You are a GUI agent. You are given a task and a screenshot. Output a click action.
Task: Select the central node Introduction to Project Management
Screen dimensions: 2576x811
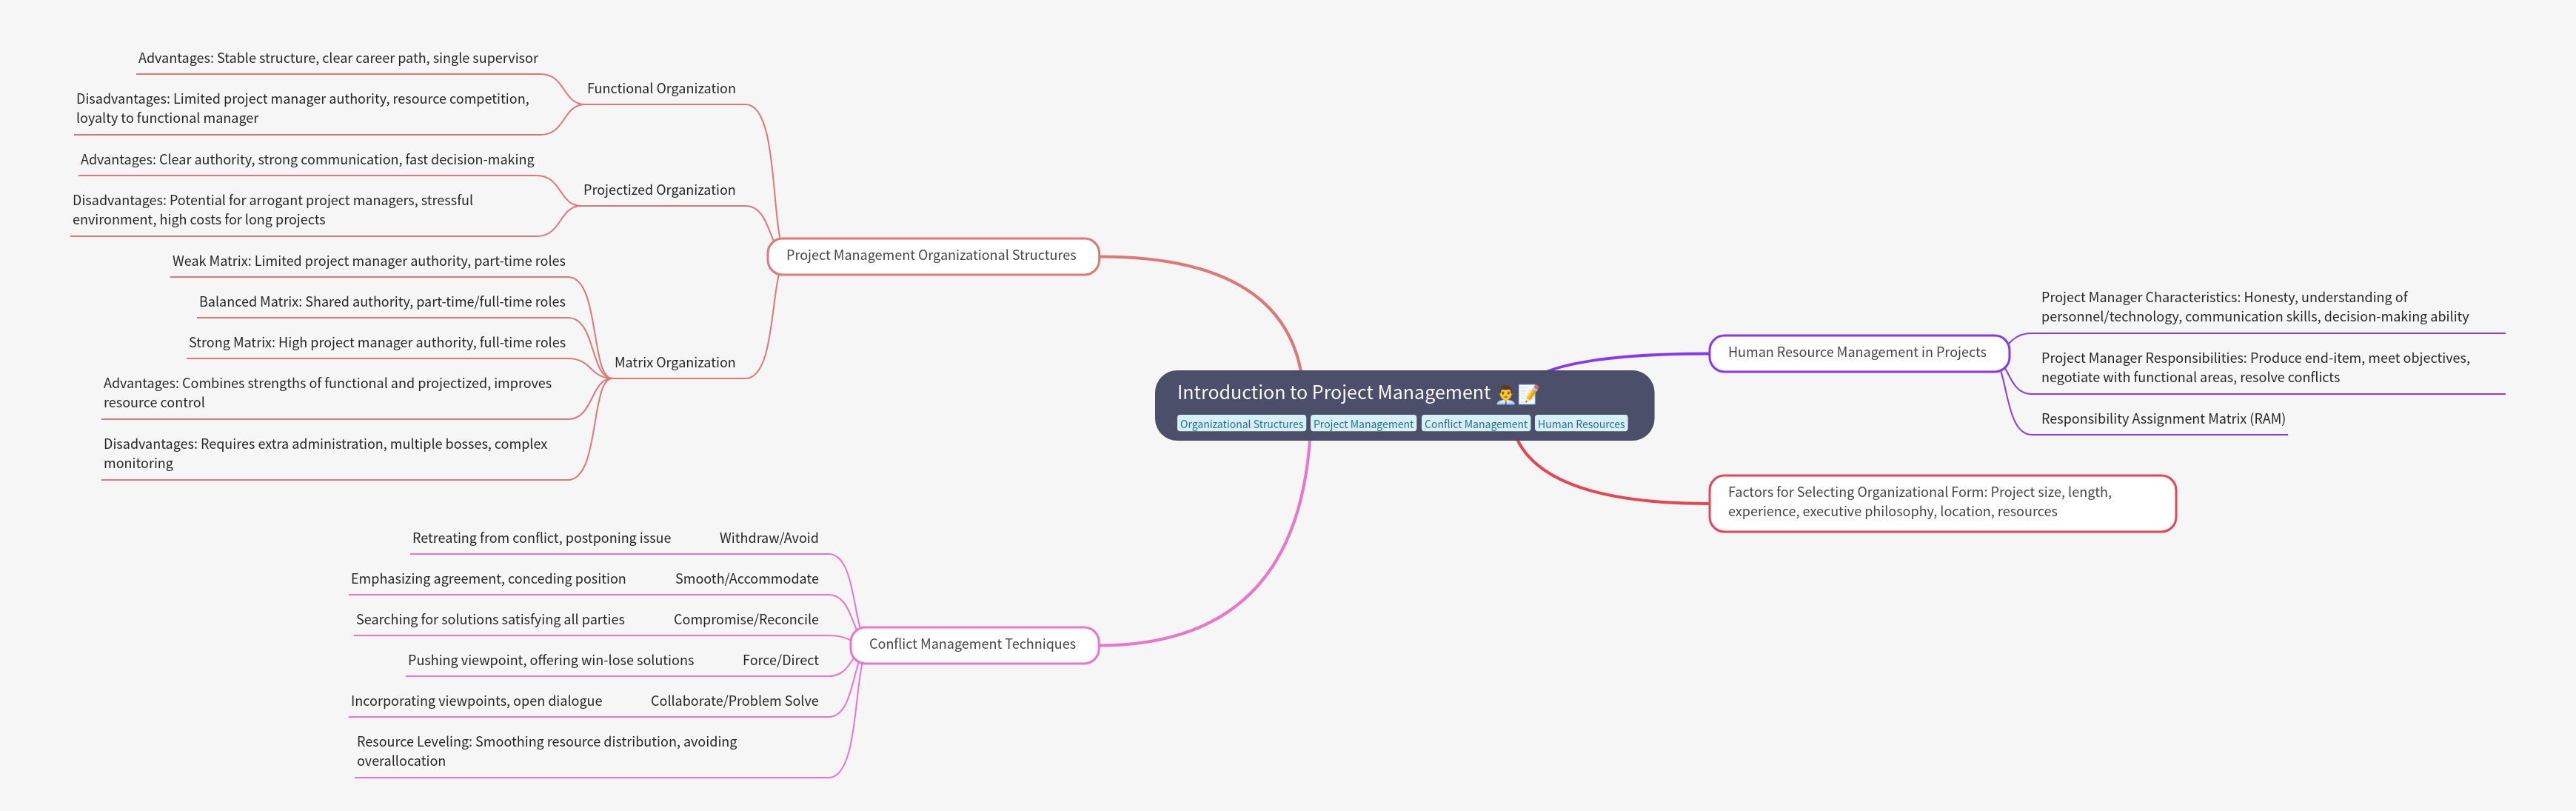tap(1404, 405)
